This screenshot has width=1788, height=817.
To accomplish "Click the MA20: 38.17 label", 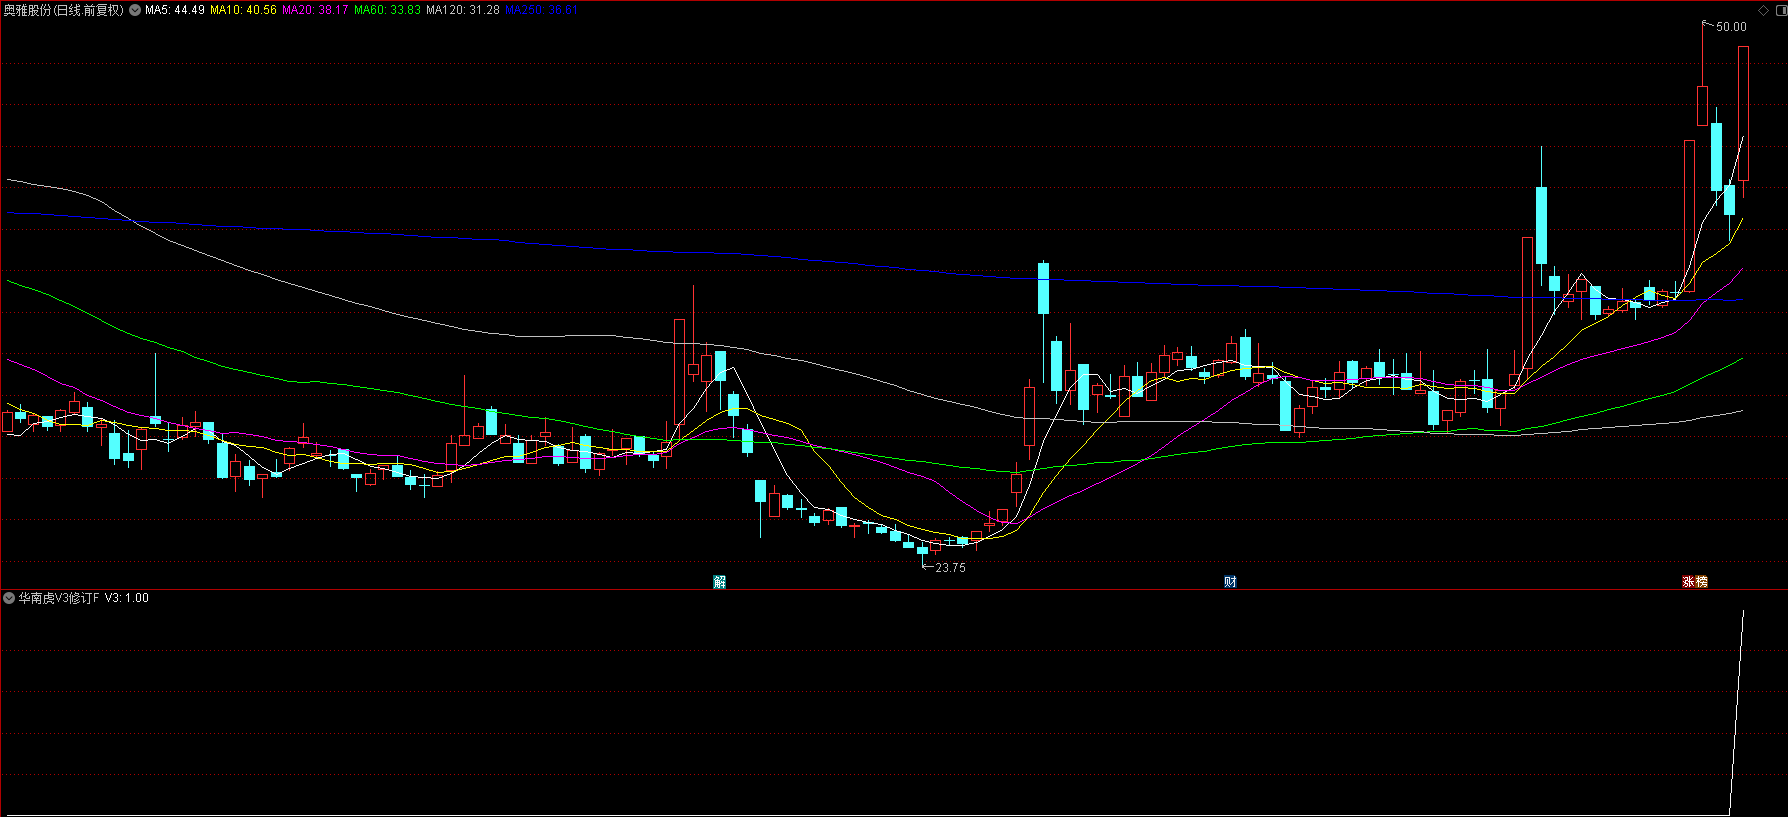I will pos(315,10).
